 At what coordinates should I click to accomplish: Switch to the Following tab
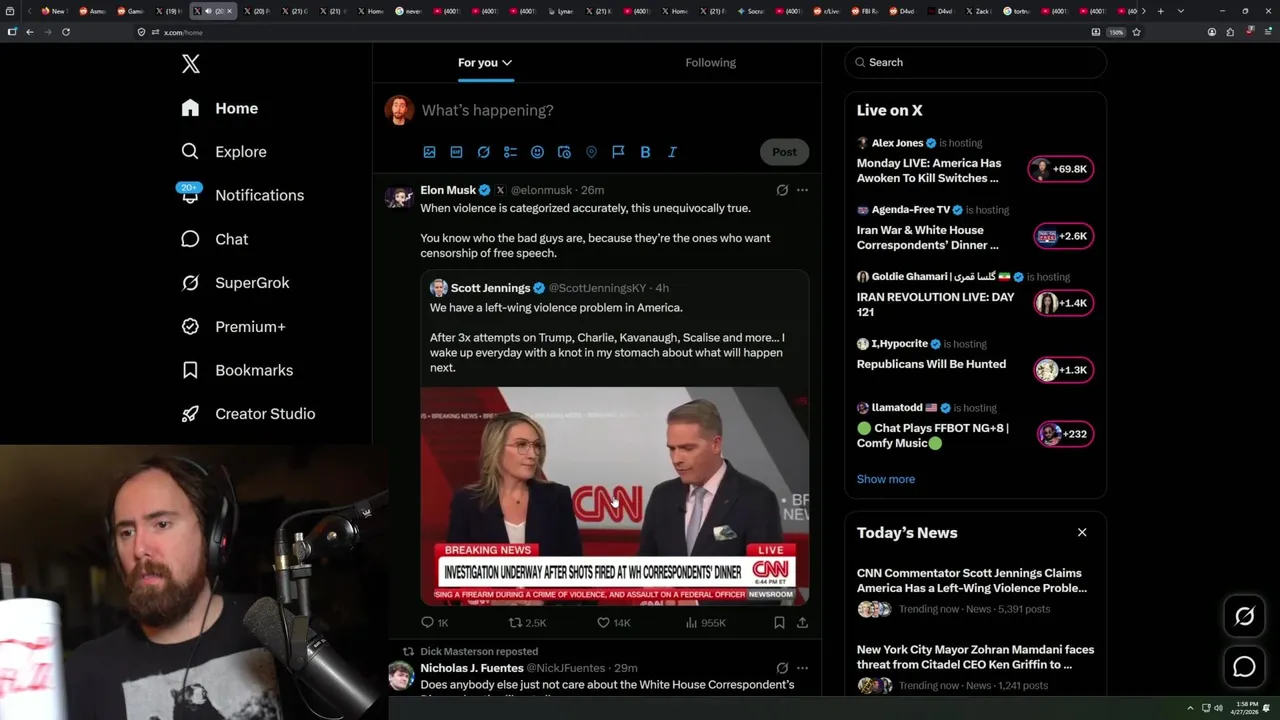pyautogui.click(x=710, y=62)
